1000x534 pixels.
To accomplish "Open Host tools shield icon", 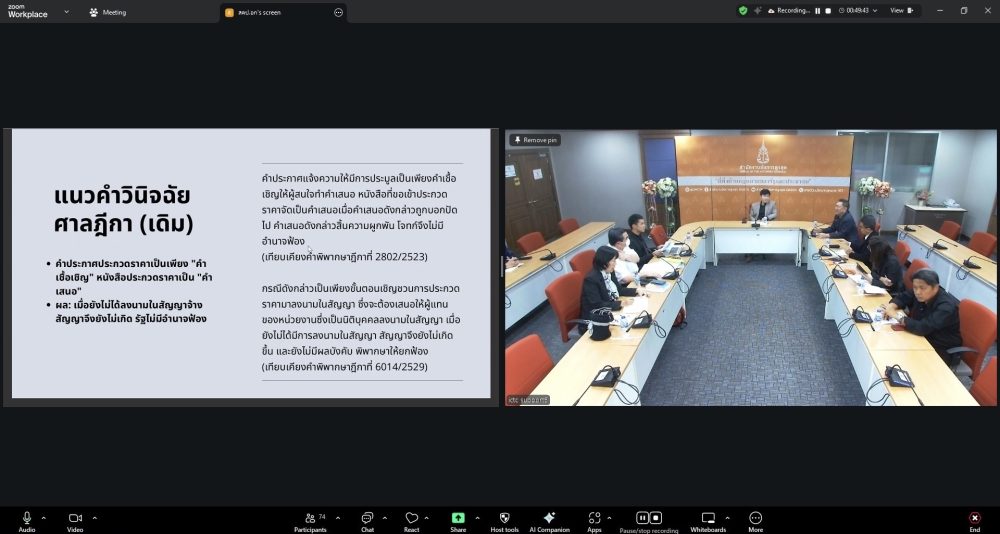I will pos(504,518).
